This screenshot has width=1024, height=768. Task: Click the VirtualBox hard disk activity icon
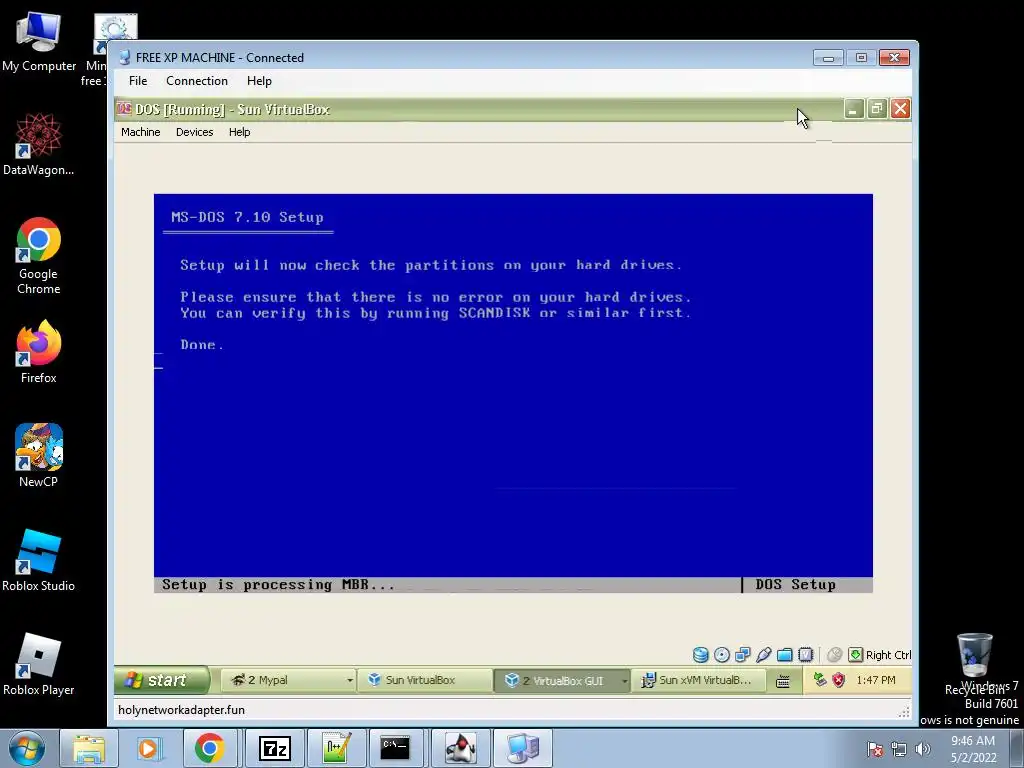click(701, 654)
